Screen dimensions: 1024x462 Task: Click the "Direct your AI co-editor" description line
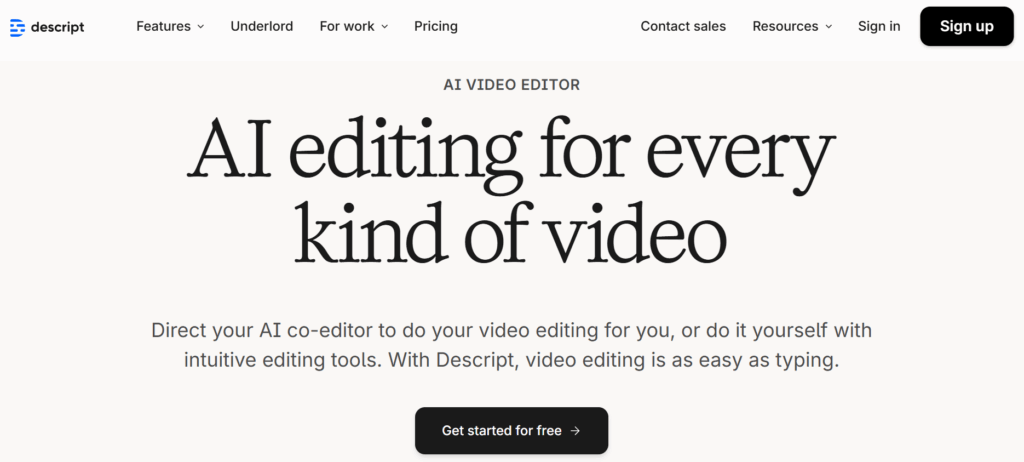(511, 330)
